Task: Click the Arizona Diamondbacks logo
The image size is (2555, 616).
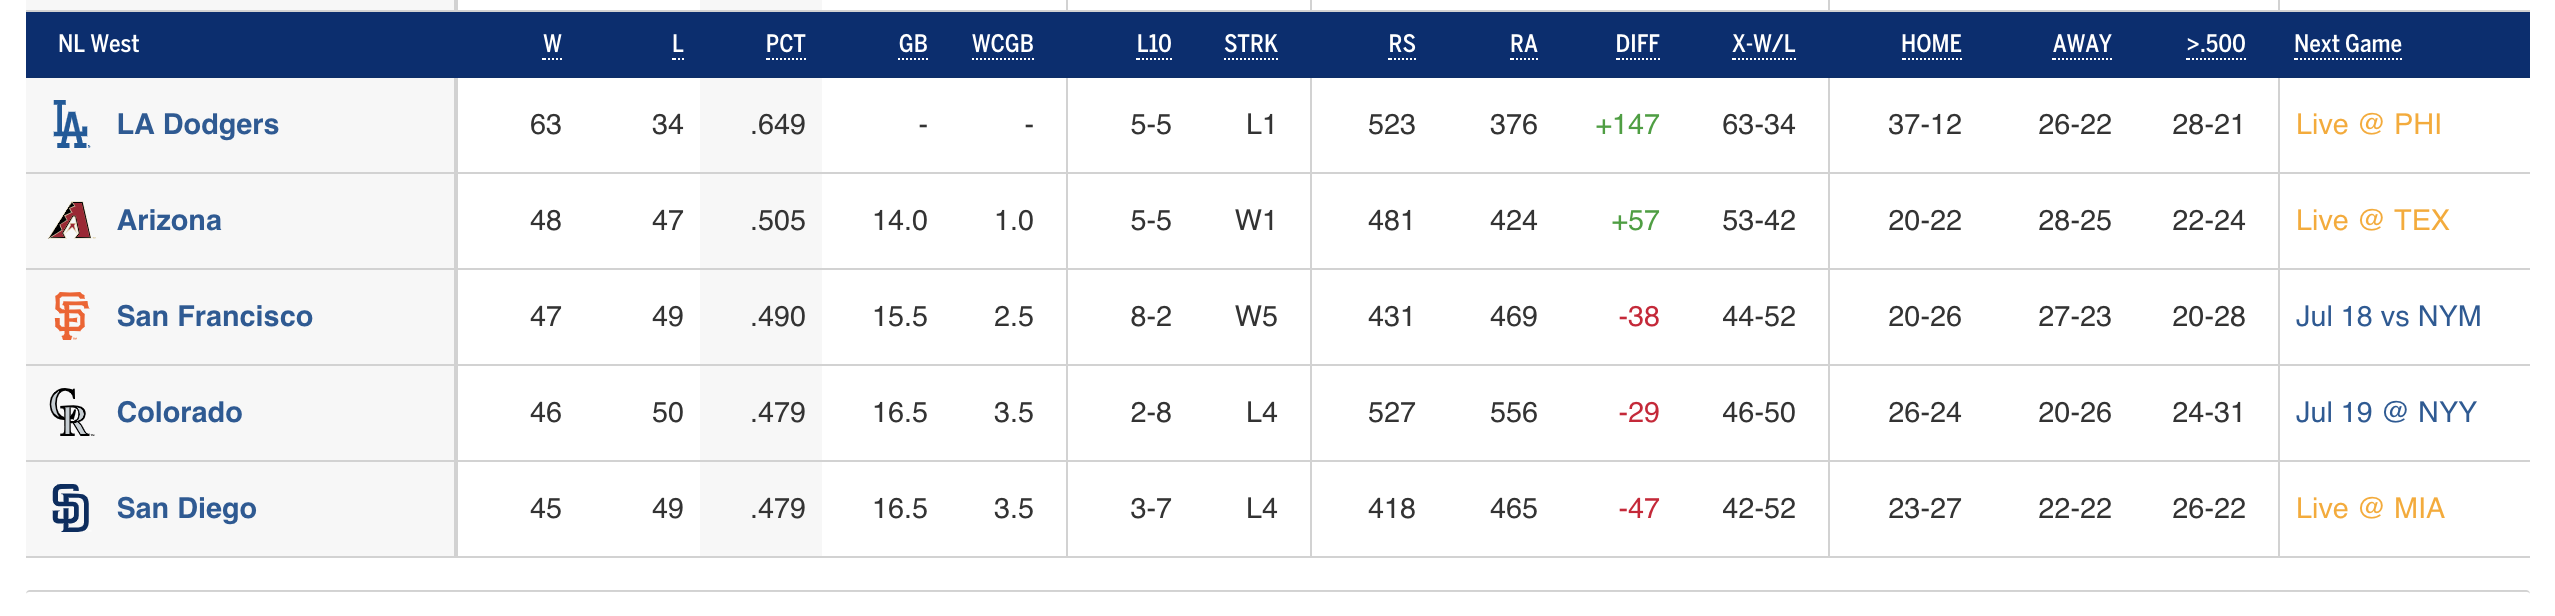Action: pyautogui.click(x=70, y=221)
